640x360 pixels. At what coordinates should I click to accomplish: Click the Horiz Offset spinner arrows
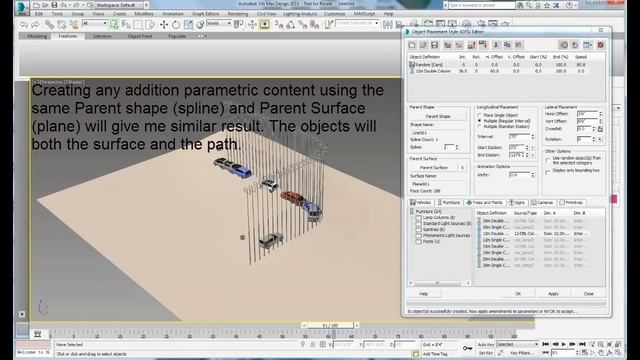pos(600,114)
